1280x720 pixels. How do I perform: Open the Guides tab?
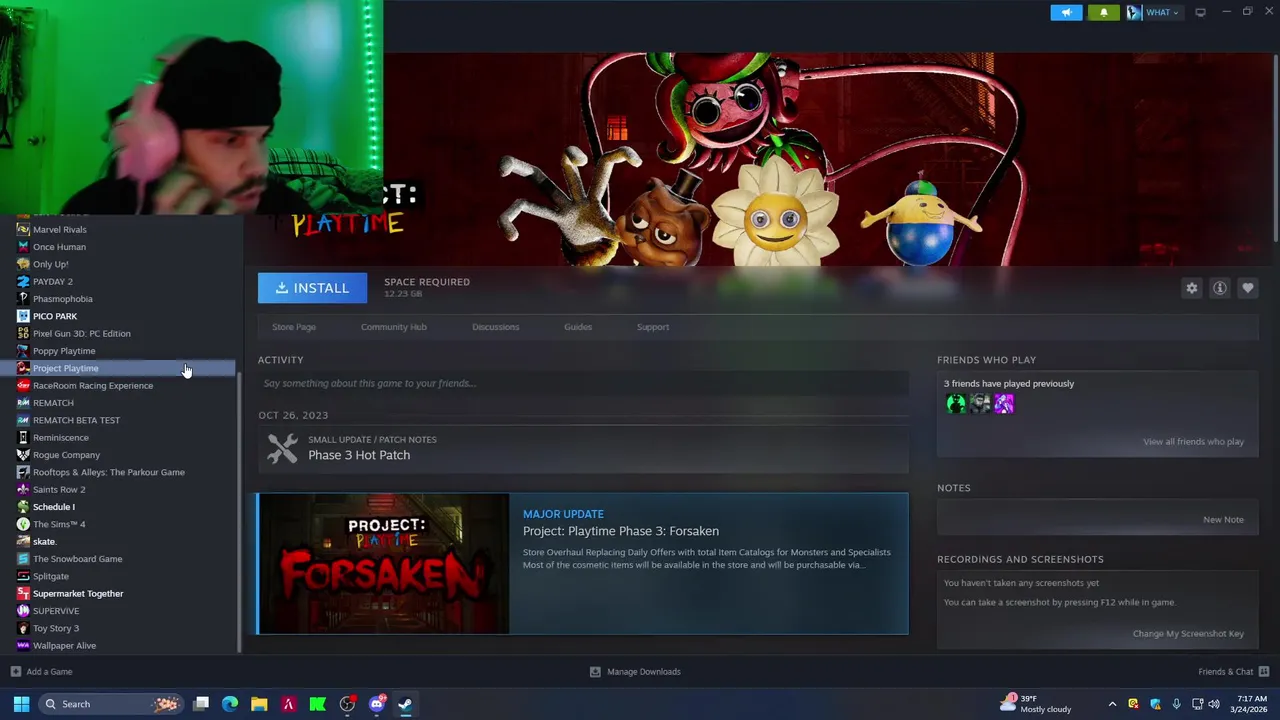point(578,327)
